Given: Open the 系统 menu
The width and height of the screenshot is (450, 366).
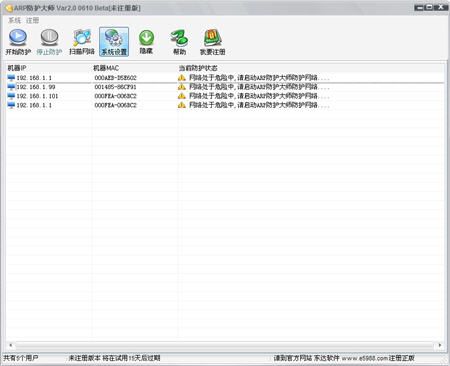Looking at the screenshot, I should (x=14, y=20).
